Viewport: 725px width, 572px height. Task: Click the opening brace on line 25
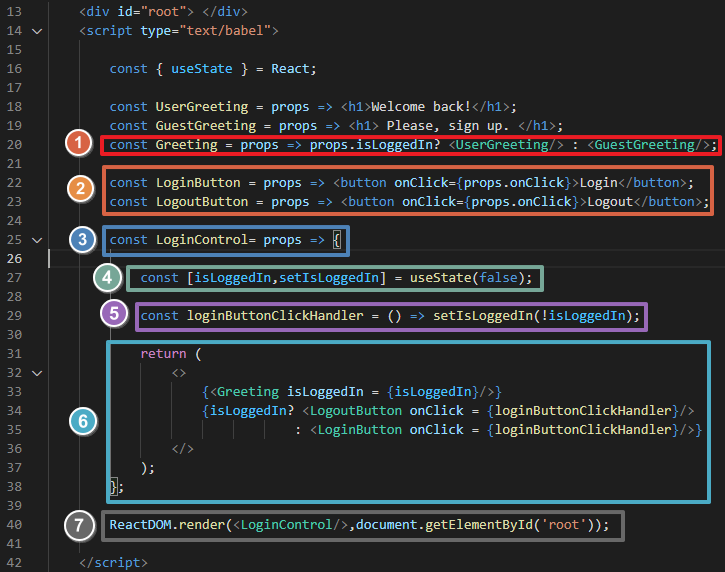pos(337,240)
